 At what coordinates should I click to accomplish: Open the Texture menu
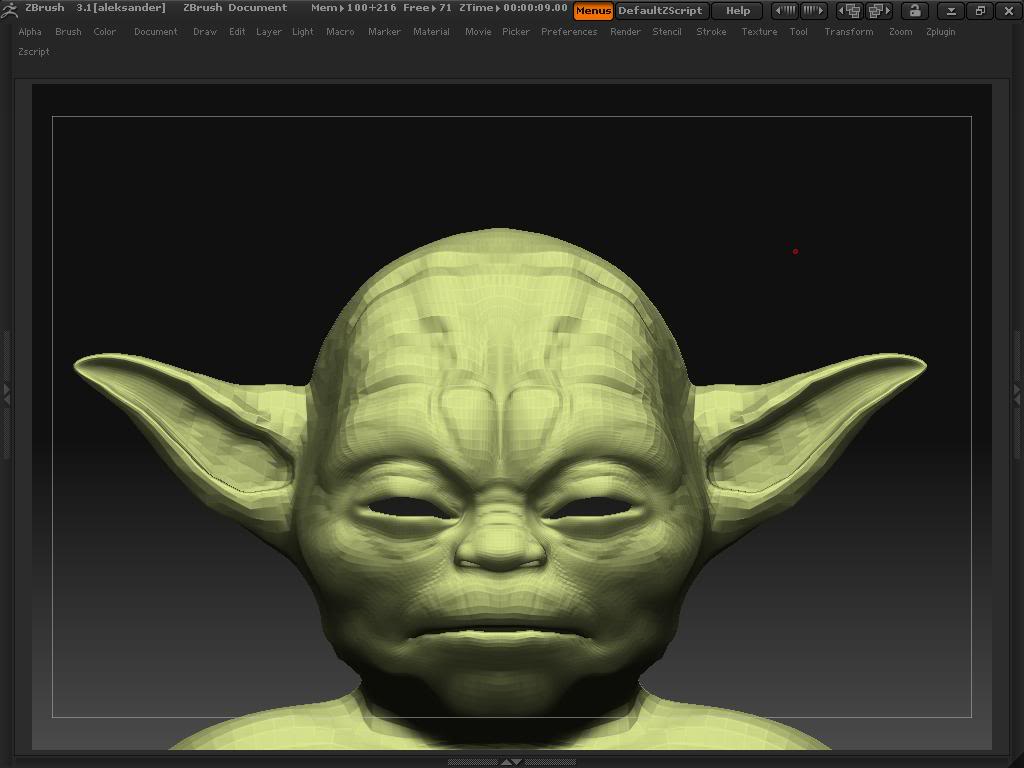[x=760, y=31]
